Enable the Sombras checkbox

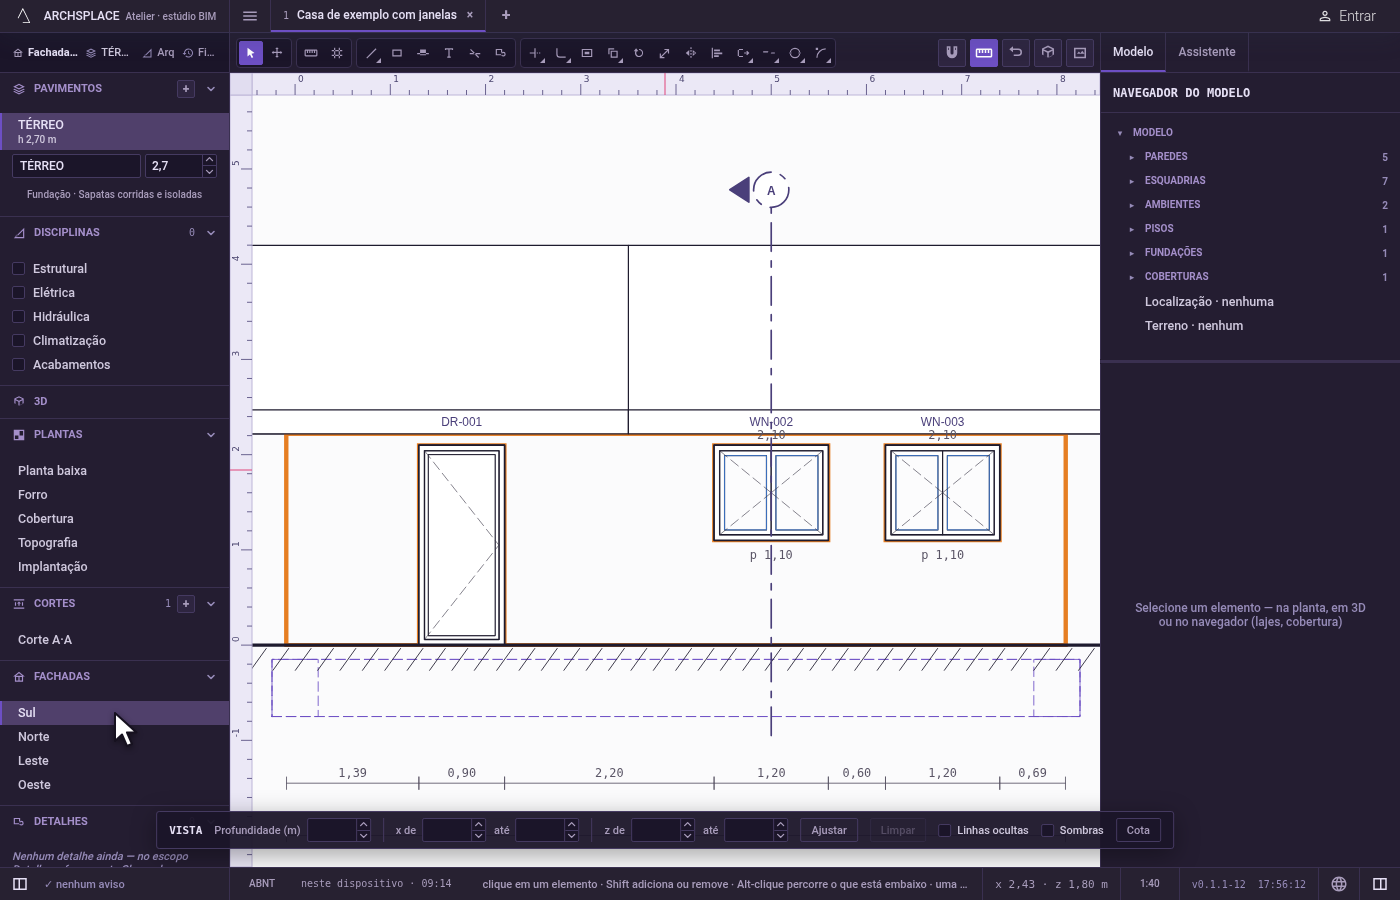(x=1047, y=830)
